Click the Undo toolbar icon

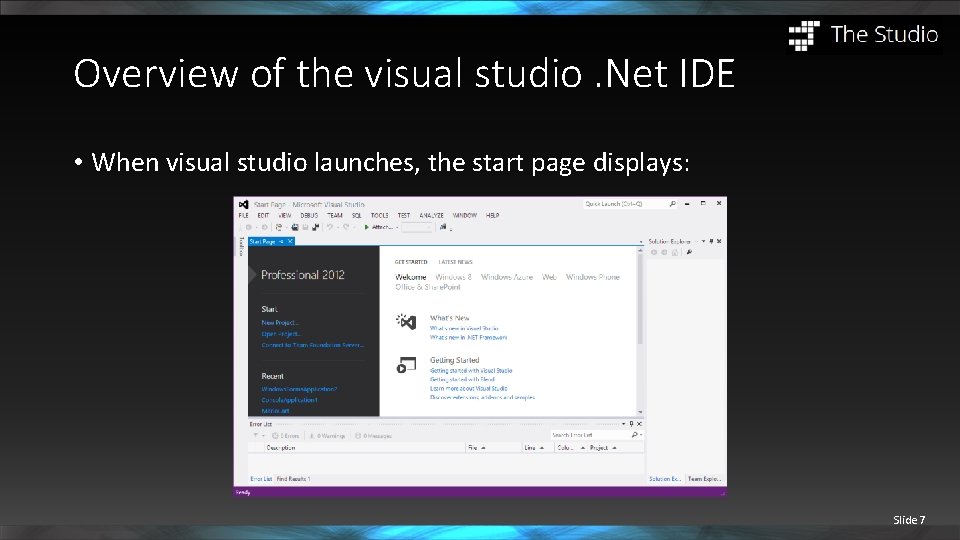(330, 227)
